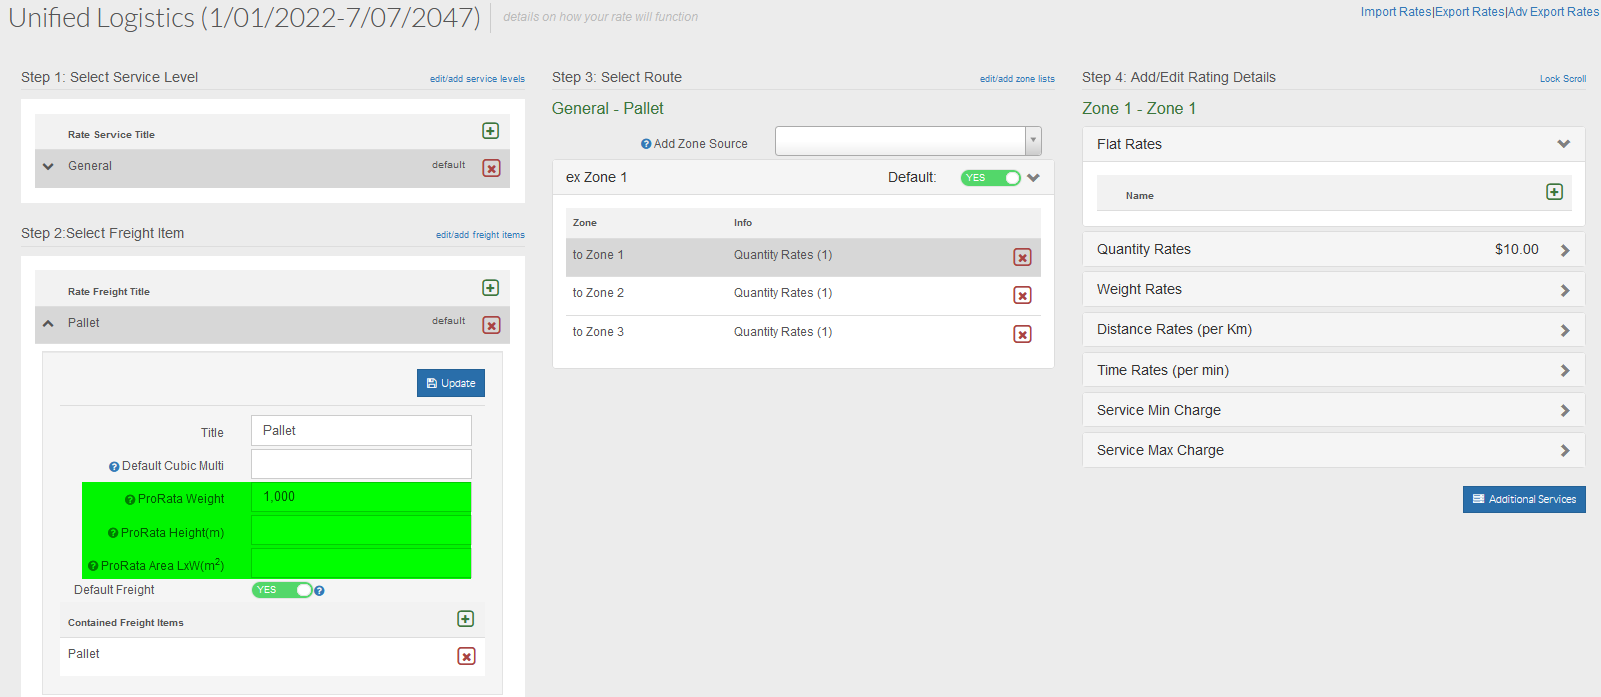Toggle the ex Zone 1 Default switch
This screenshot has width=1601, height=697.
click(990, 178)
